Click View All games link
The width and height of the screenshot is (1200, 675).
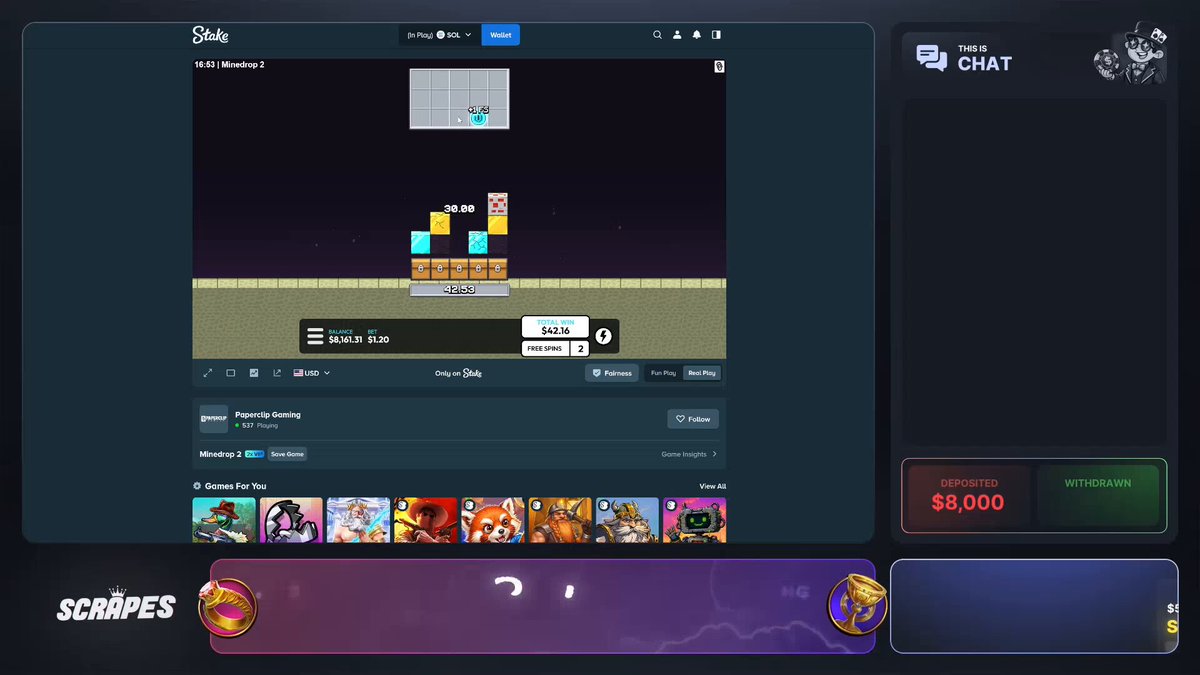(x=713, y=486)
